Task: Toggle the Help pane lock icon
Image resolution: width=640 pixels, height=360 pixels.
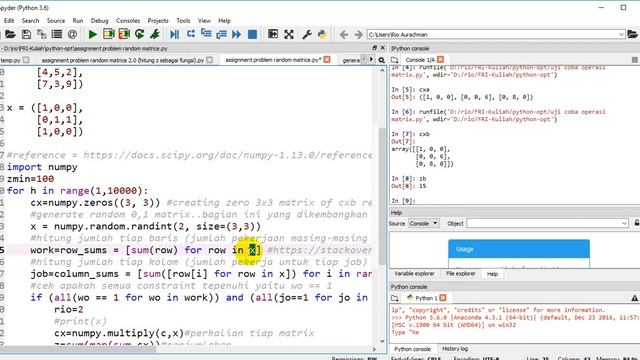Action: click(637, 223)
